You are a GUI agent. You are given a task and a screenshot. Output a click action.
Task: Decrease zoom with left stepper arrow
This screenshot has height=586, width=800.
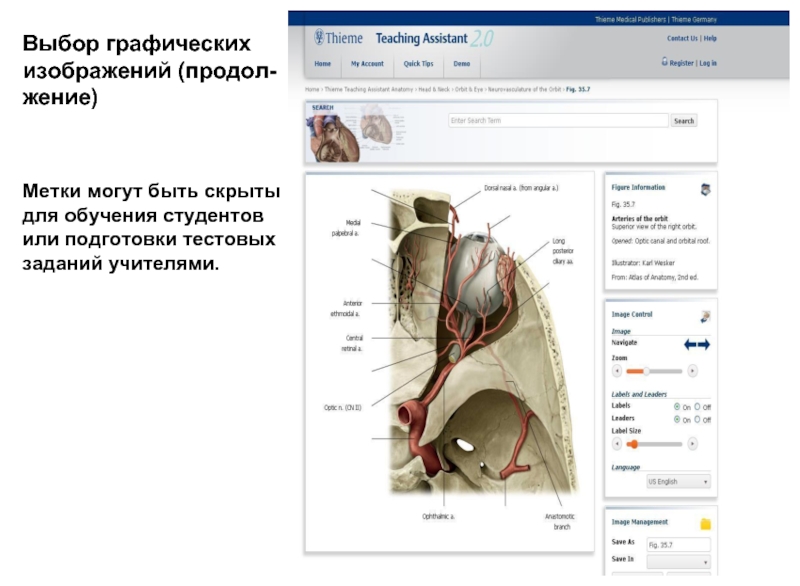[617, 371]
